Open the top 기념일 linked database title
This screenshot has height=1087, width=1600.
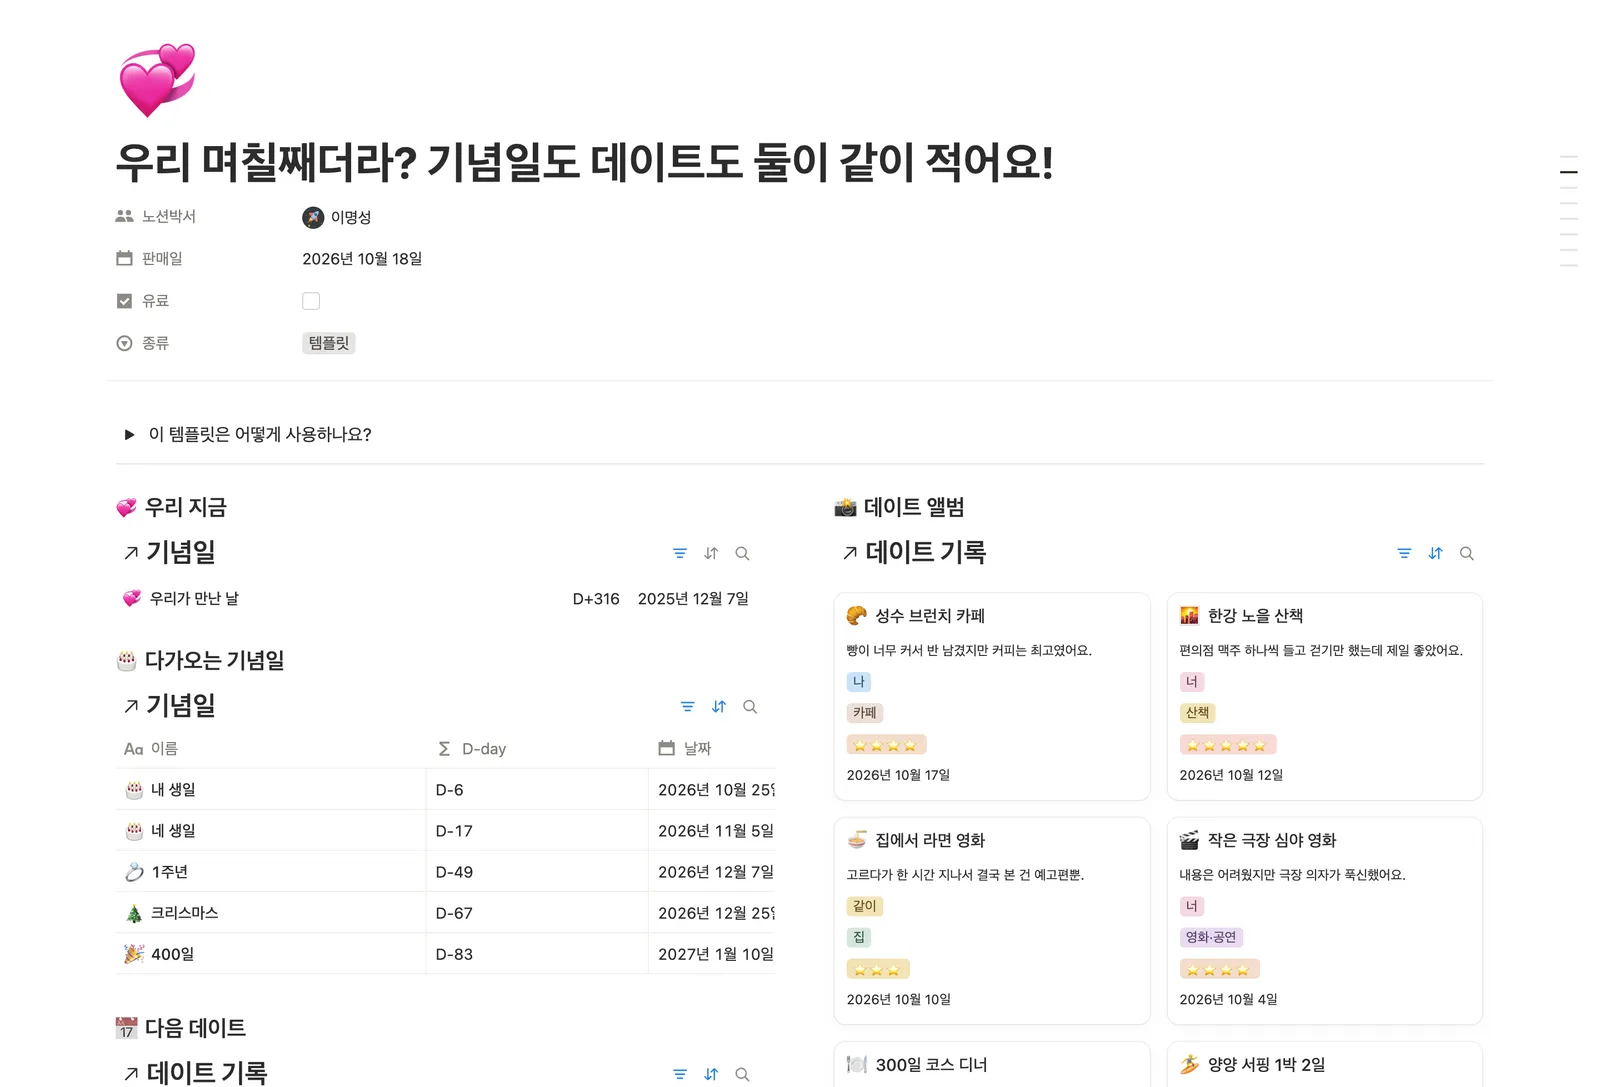(181, 552)
